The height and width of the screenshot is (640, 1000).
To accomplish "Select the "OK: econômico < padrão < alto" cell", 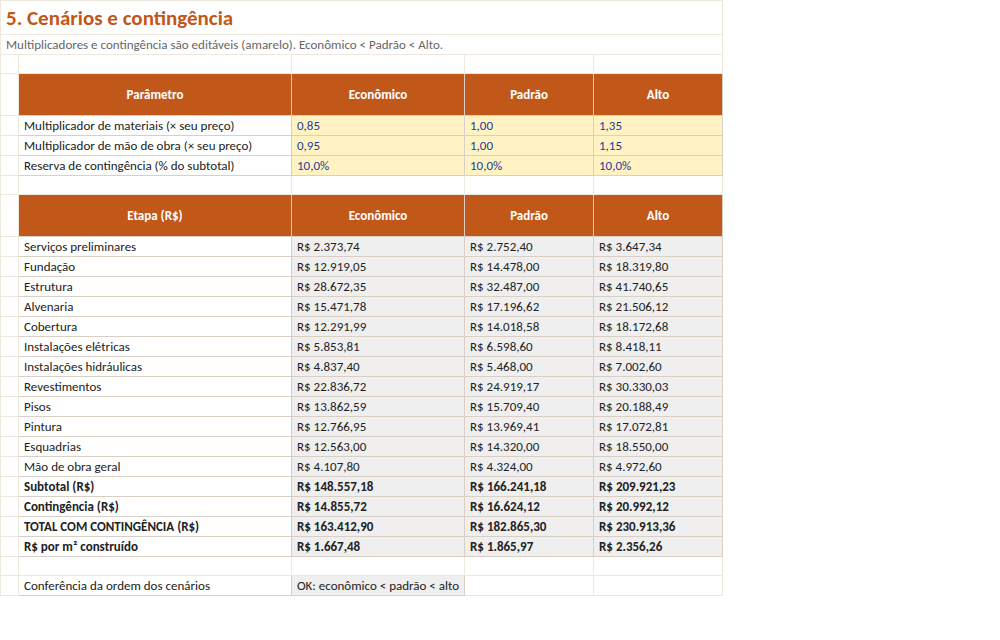I will tap(378, 586).
